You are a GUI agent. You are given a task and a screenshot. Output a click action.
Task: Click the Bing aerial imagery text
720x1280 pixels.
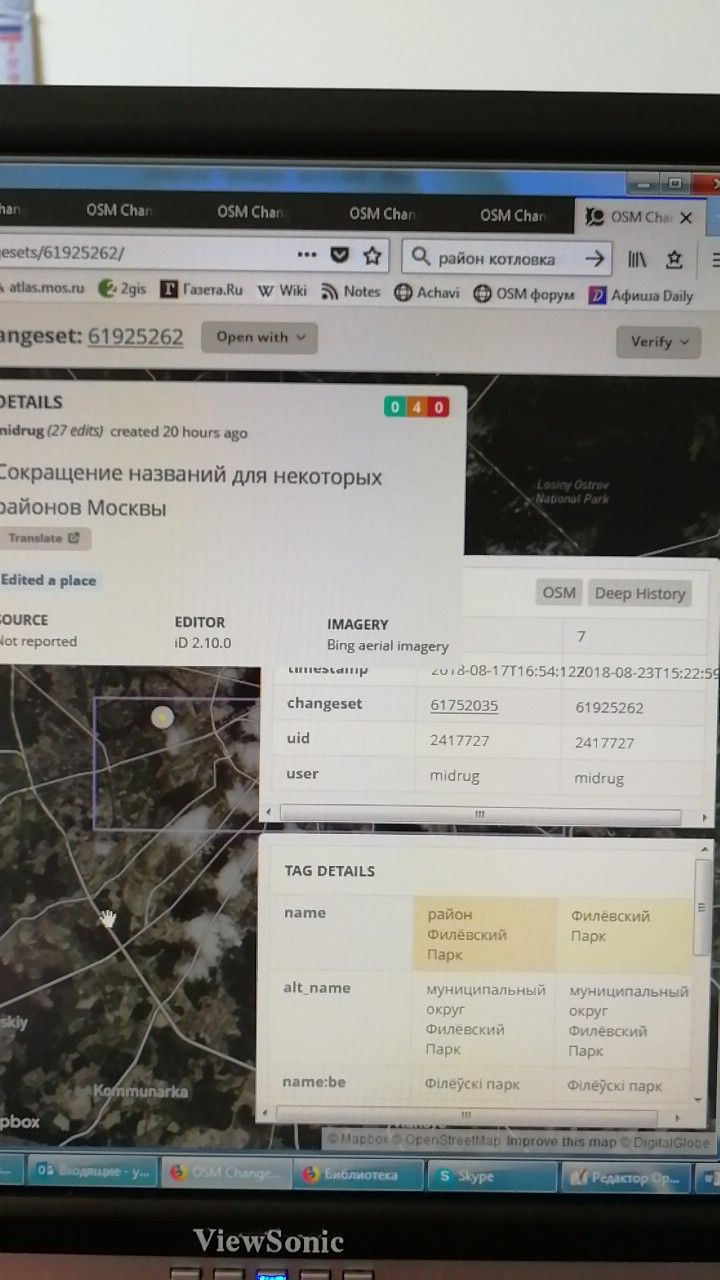[x=388, y=645]
